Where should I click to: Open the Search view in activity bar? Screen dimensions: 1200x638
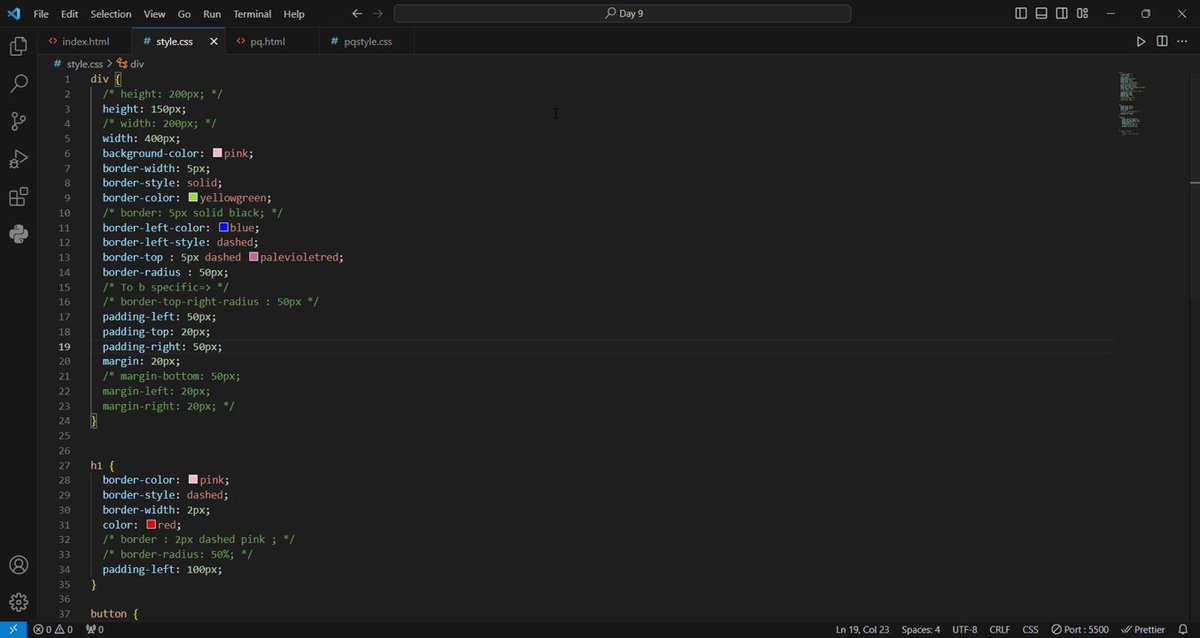(x=18, y=84)
